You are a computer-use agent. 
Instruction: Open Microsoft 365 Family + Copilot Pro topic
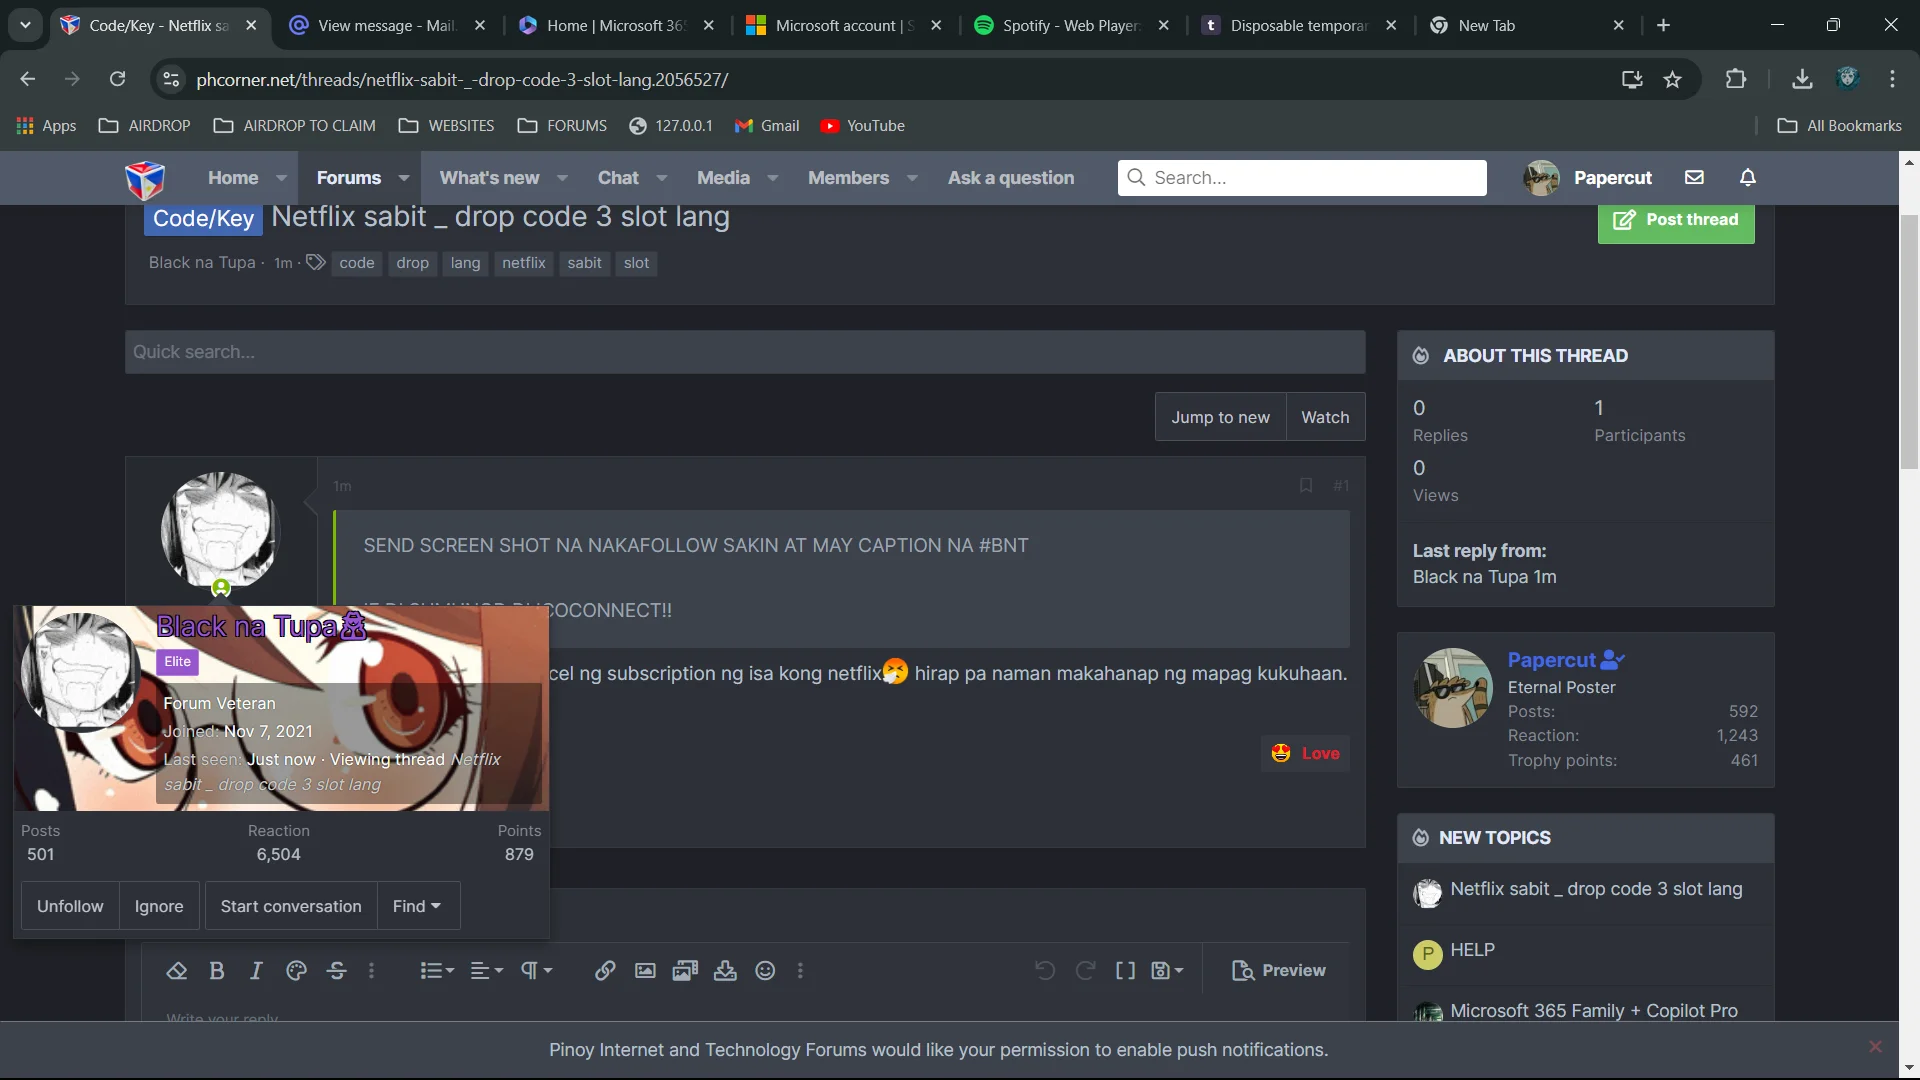click(x=1594, y=1010)
